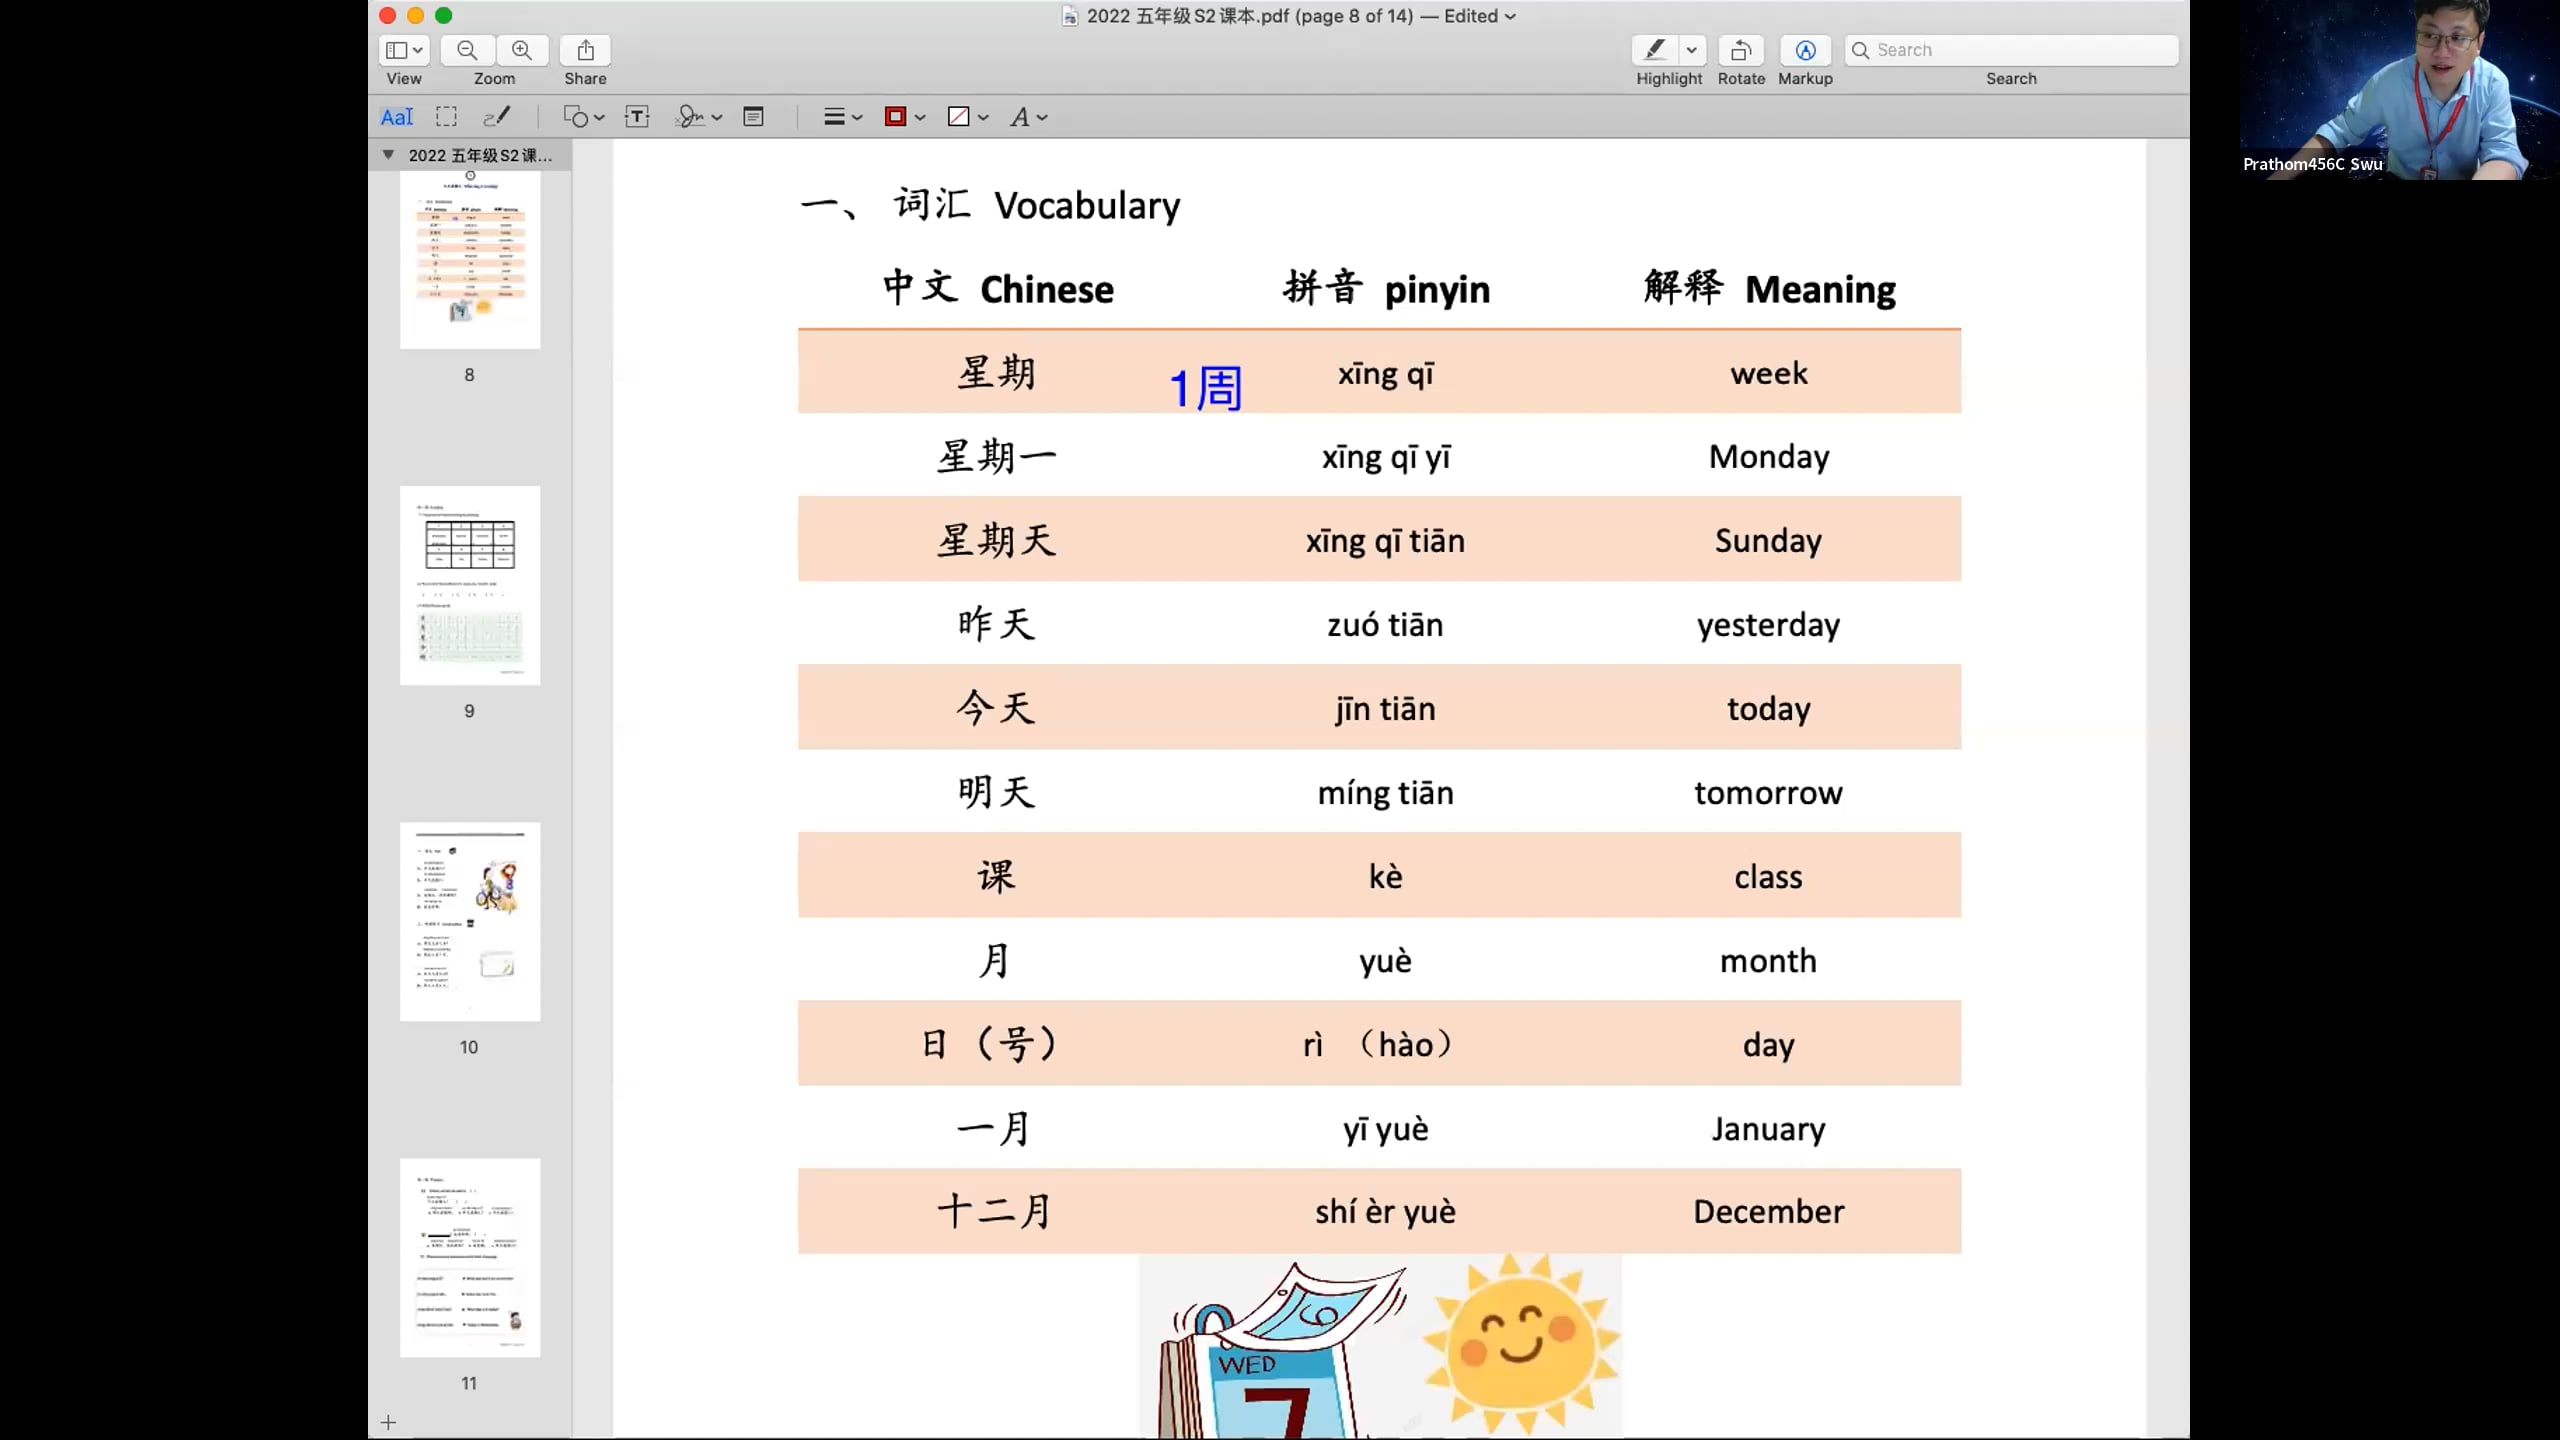The height and width of the screenshot is (1440, 2560).
Task: Click the red color swatch button
Action: (895, 116)
